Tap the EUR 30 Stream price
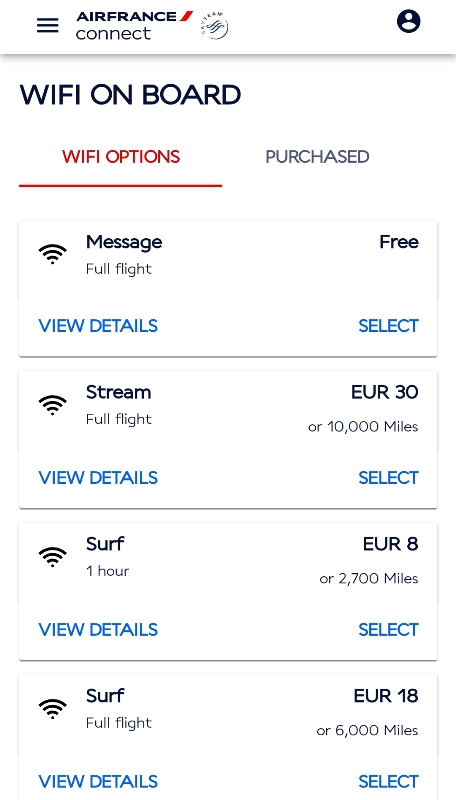The image size is (456, 800). point(385,392)
